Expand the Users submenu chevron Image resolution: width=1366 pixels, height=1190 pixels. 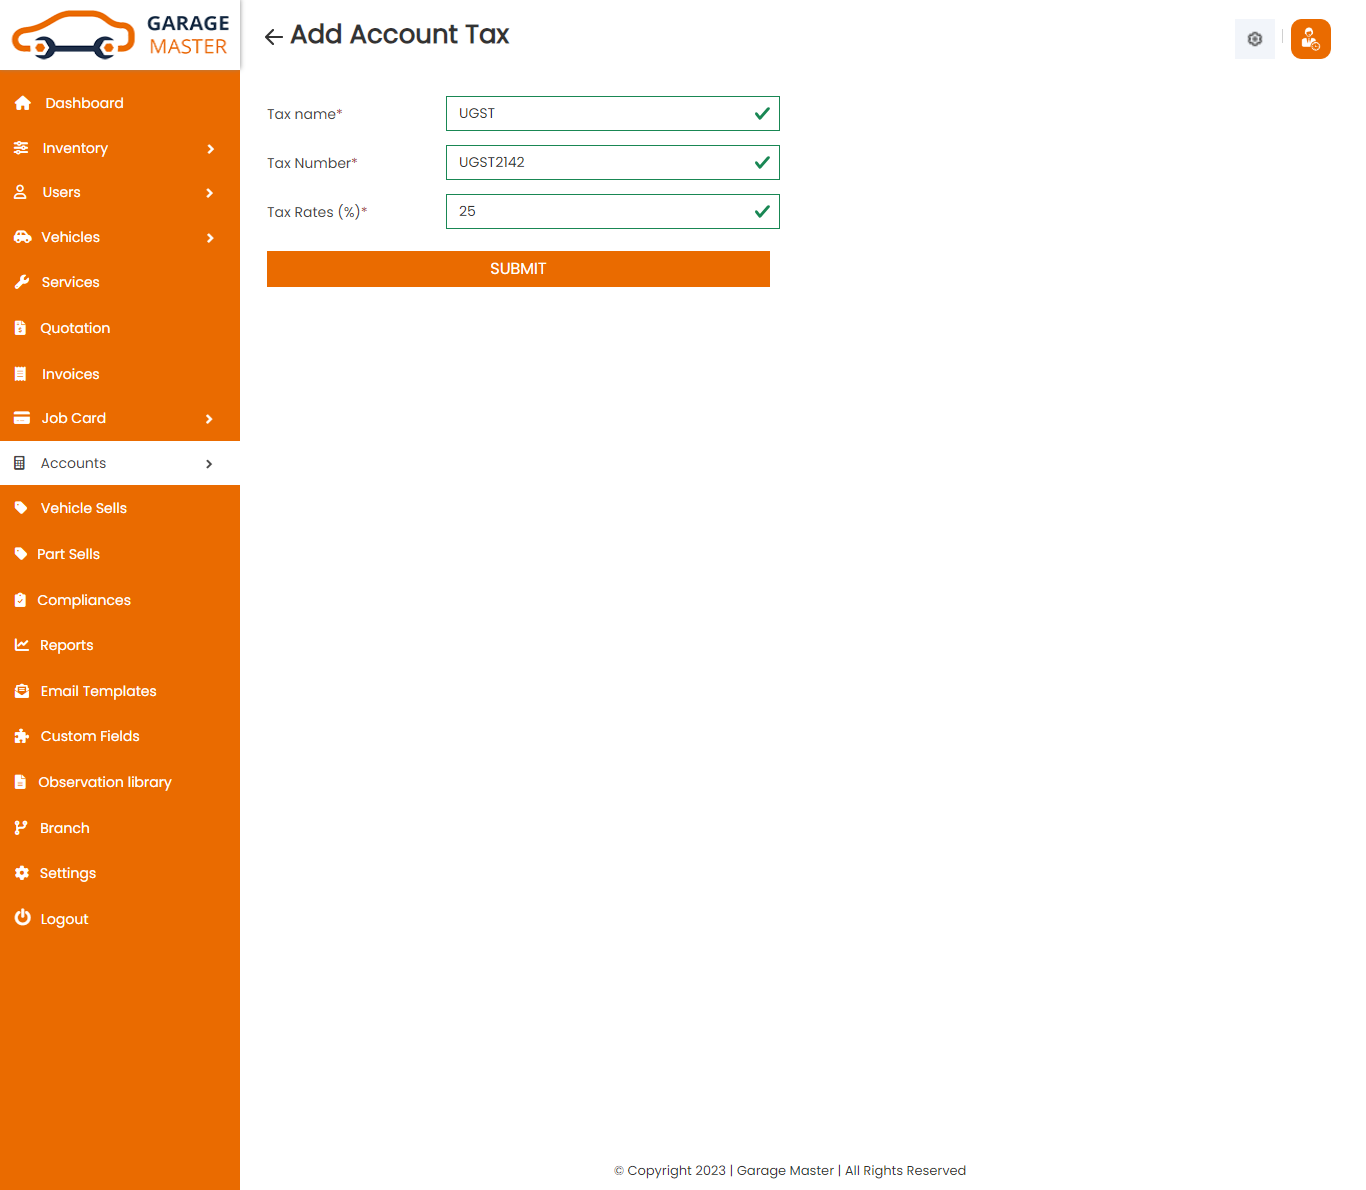click(210, 193)
